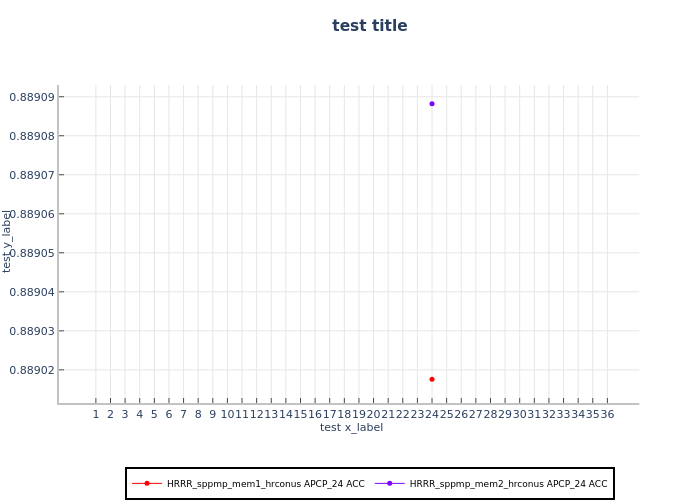Screen dimensions: 700x500
Task: Click x-axis tick label 5
Action: pyautogui.click(x=154, y=415)
